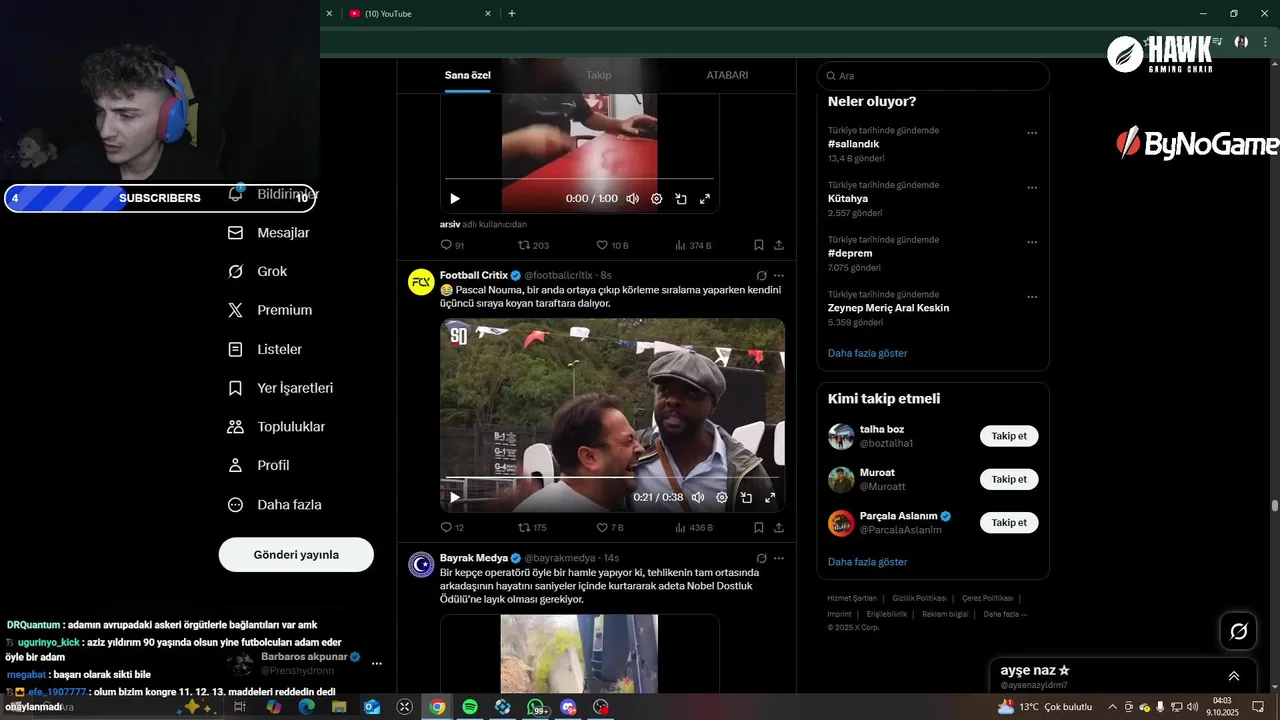This screenshot has width=1280, height=720.
Task: Mute the 0:21 / 0:38 video
Action: pyautogui.click(x=698, y=497)
